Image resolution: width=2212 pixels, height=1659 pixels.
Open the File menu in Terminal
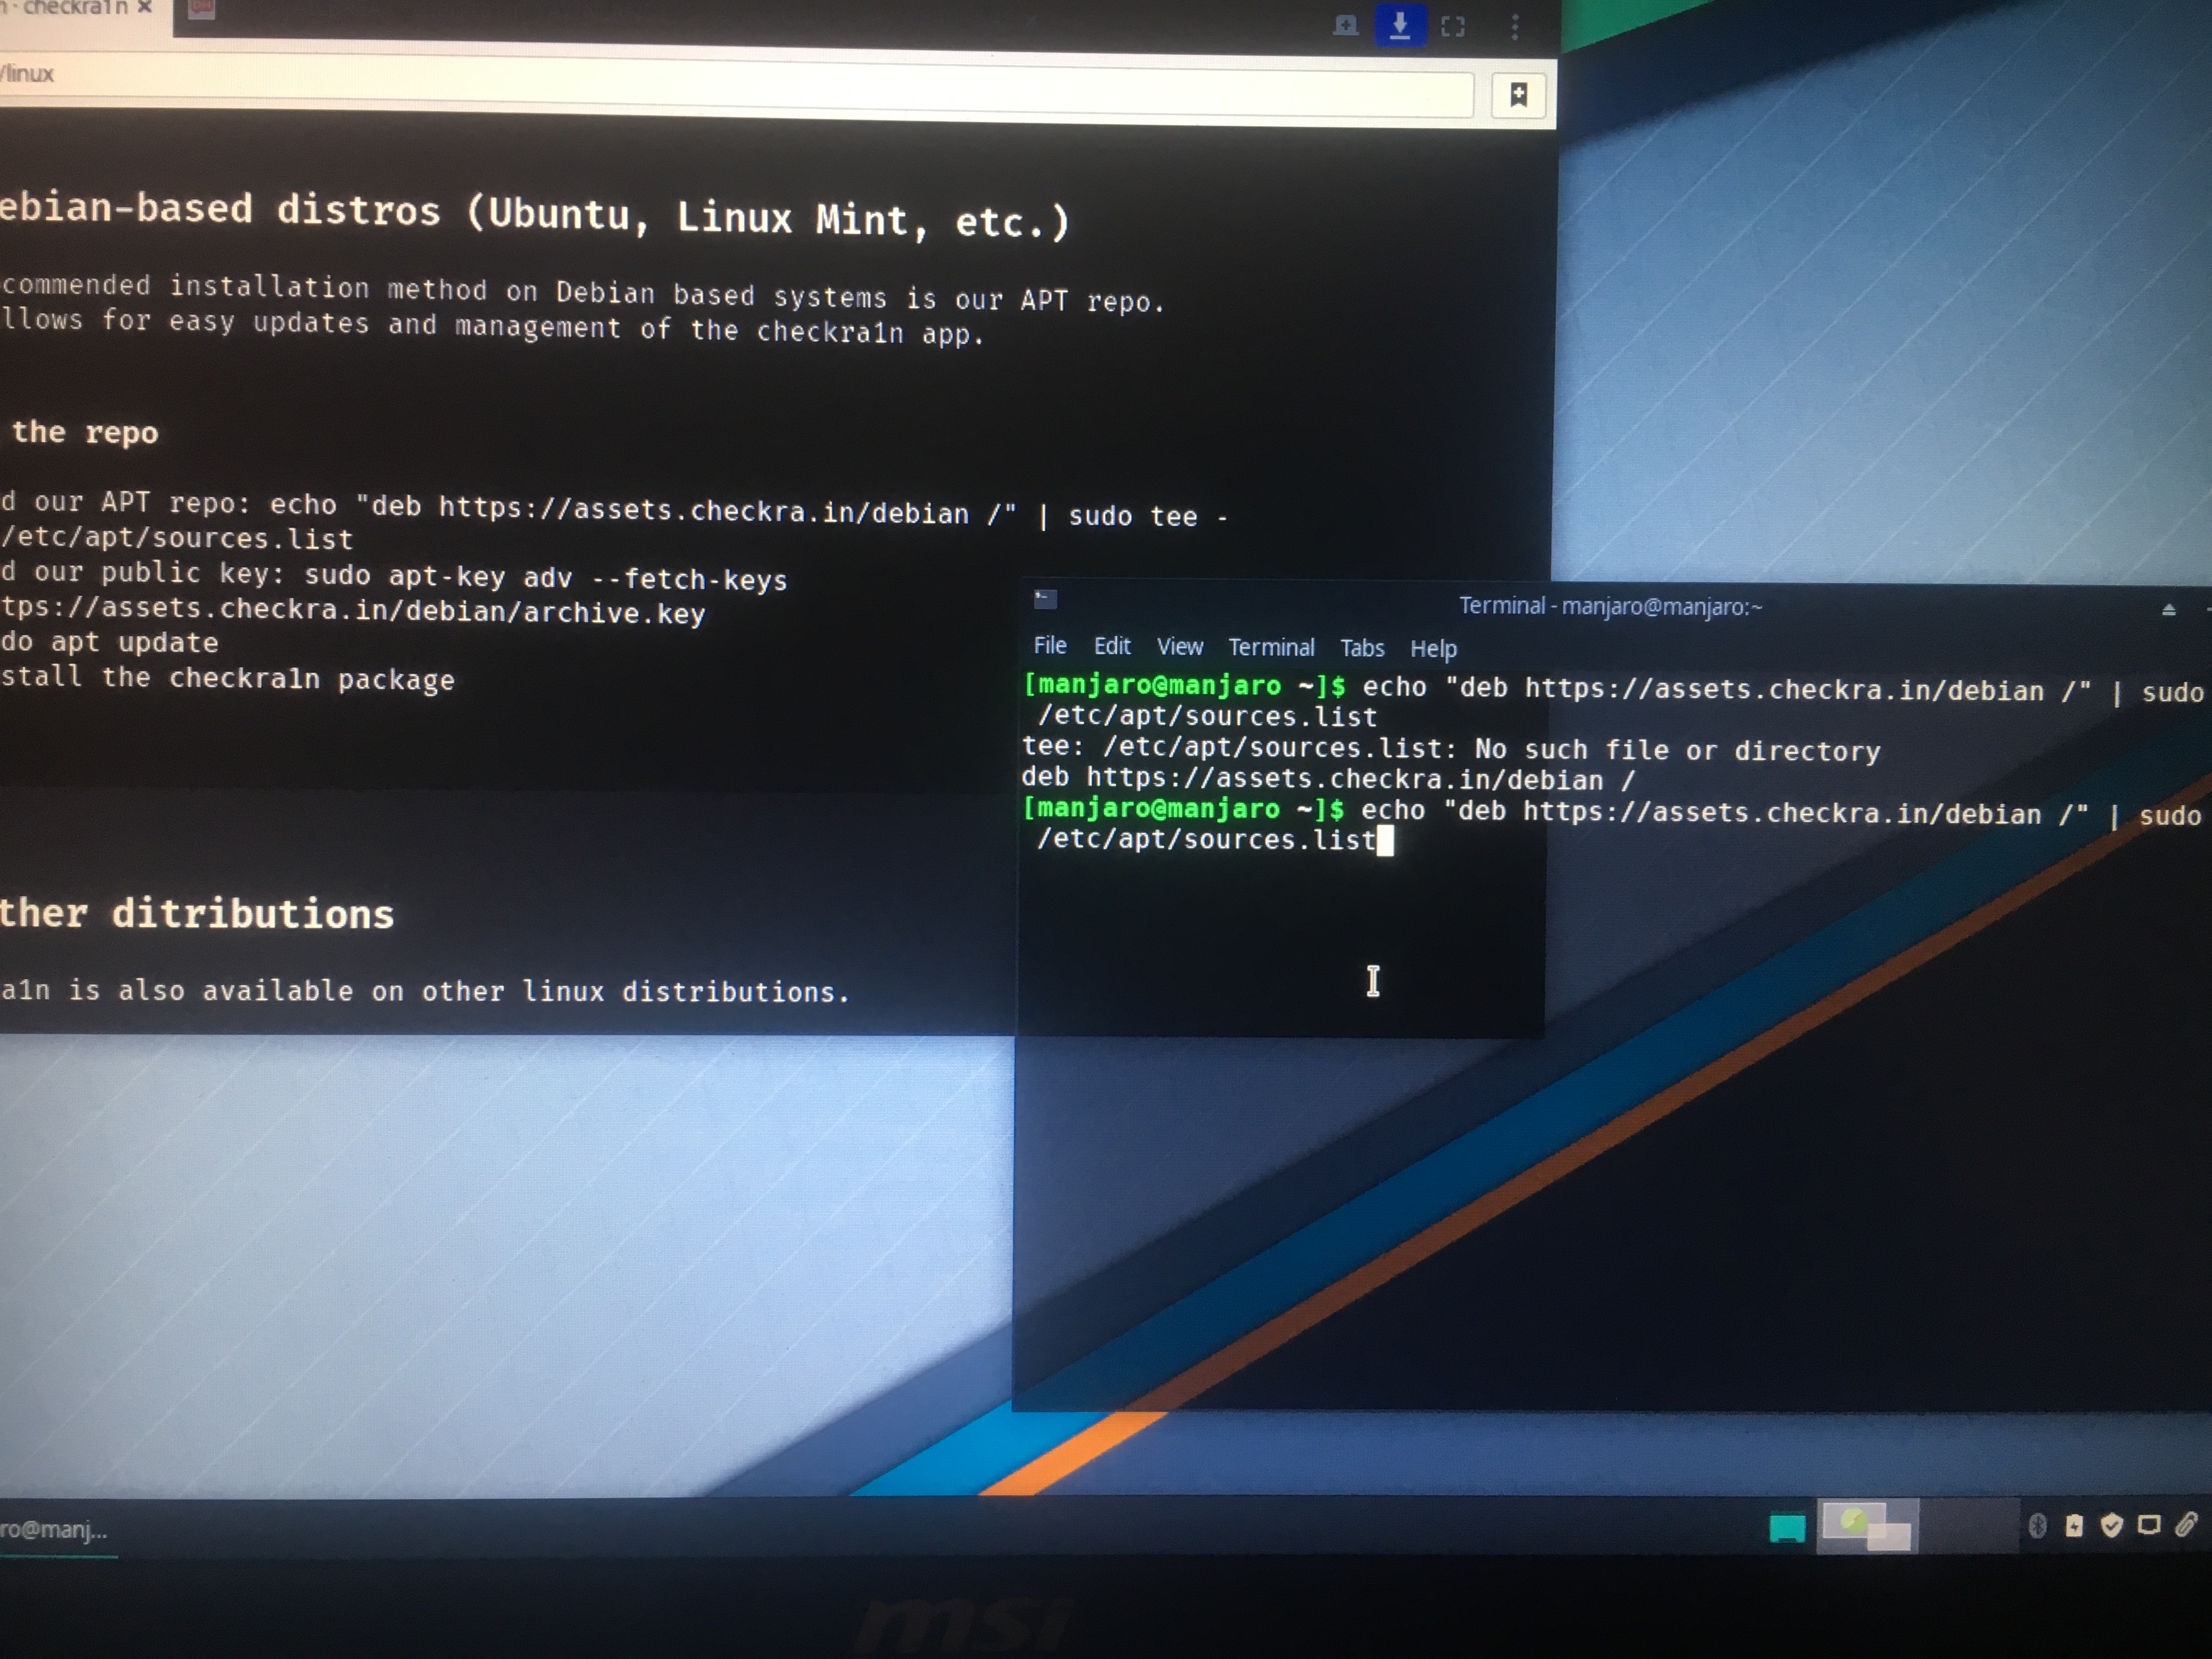point(1049,646)
